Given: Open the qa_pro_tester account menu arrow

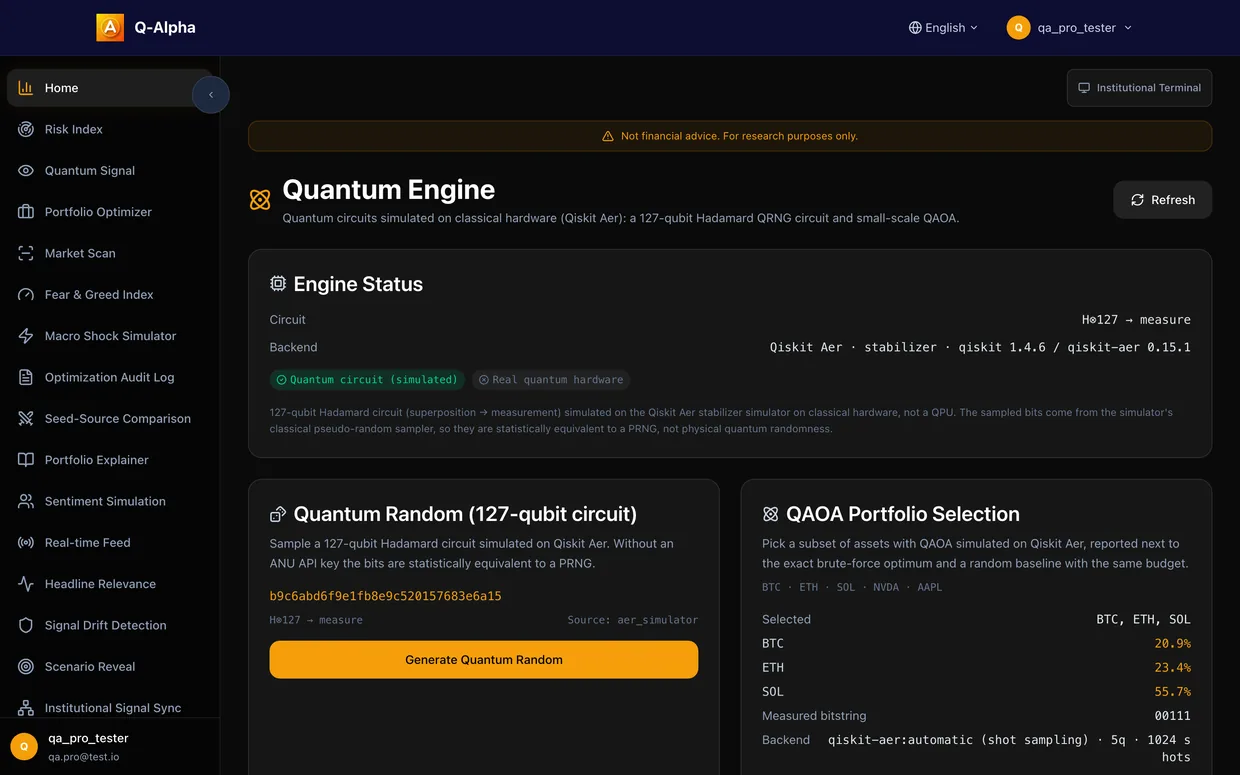Looking at the screenshot, I should 1128,28.
